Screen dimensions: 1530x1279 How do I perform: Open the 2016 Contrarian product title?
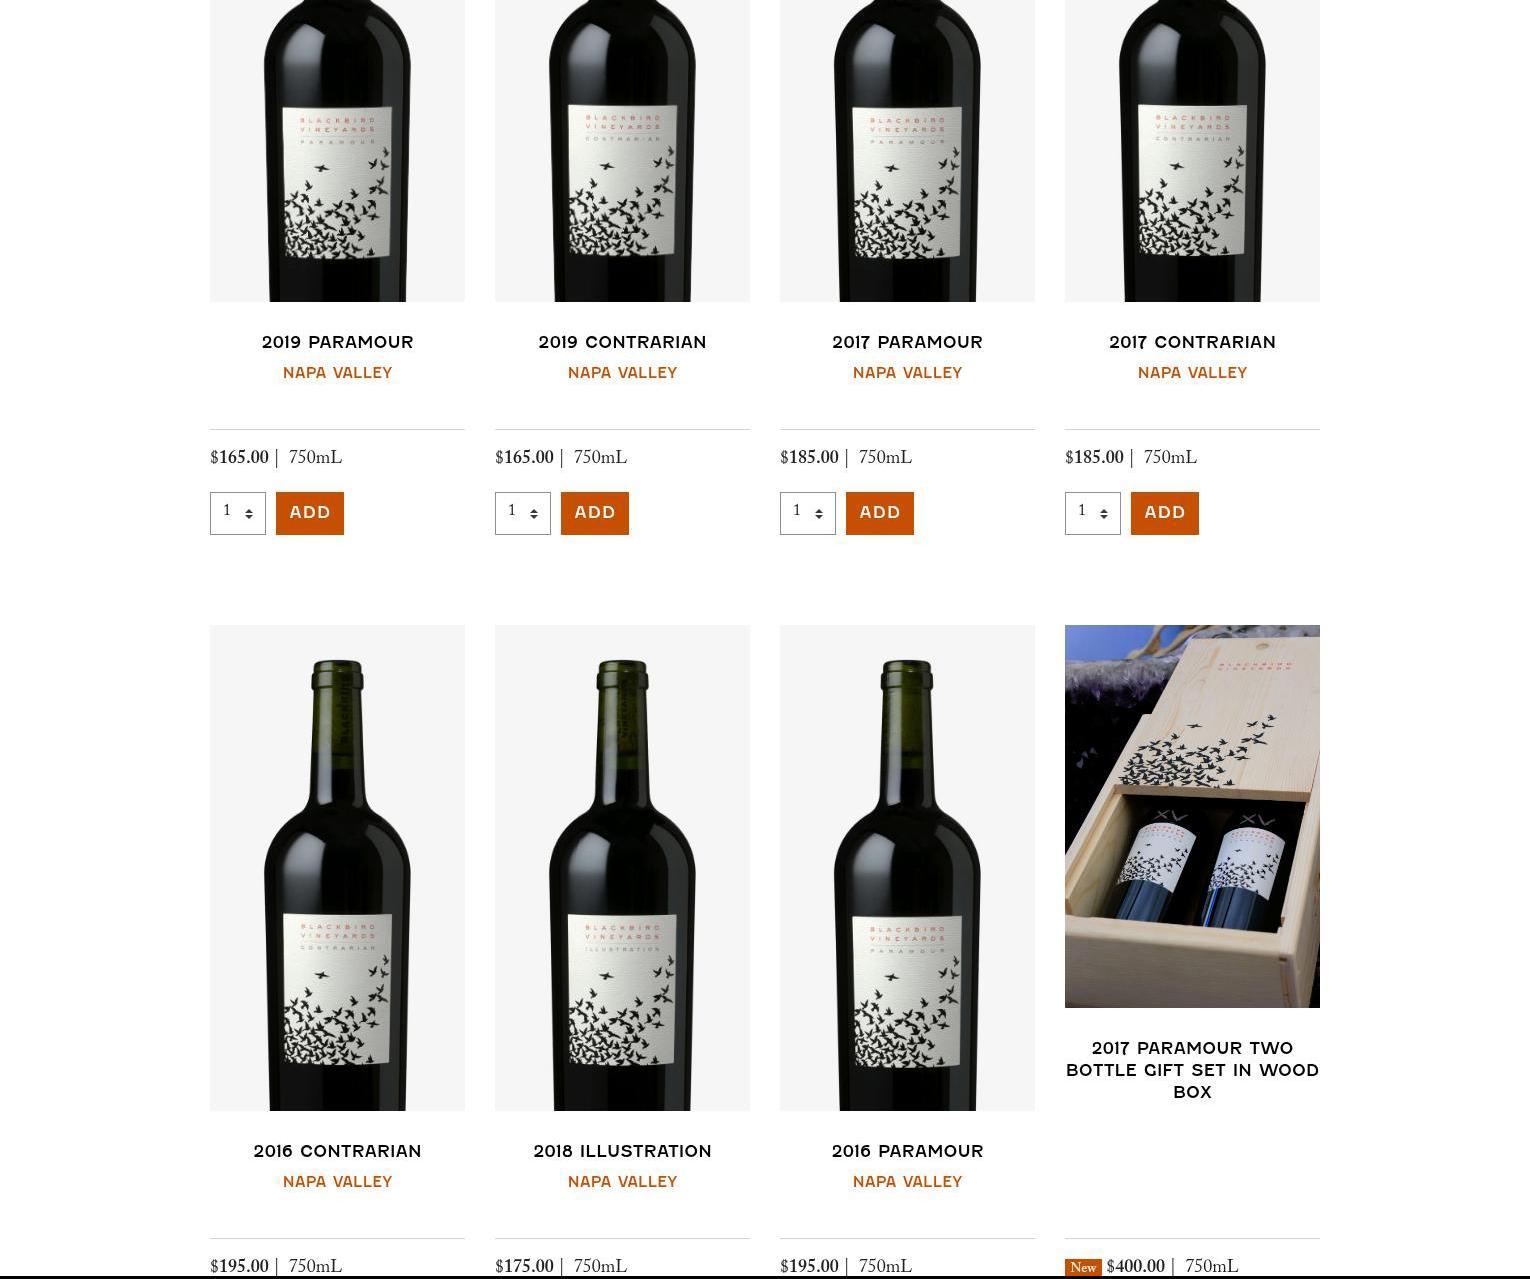click(x=337, y=1151)
